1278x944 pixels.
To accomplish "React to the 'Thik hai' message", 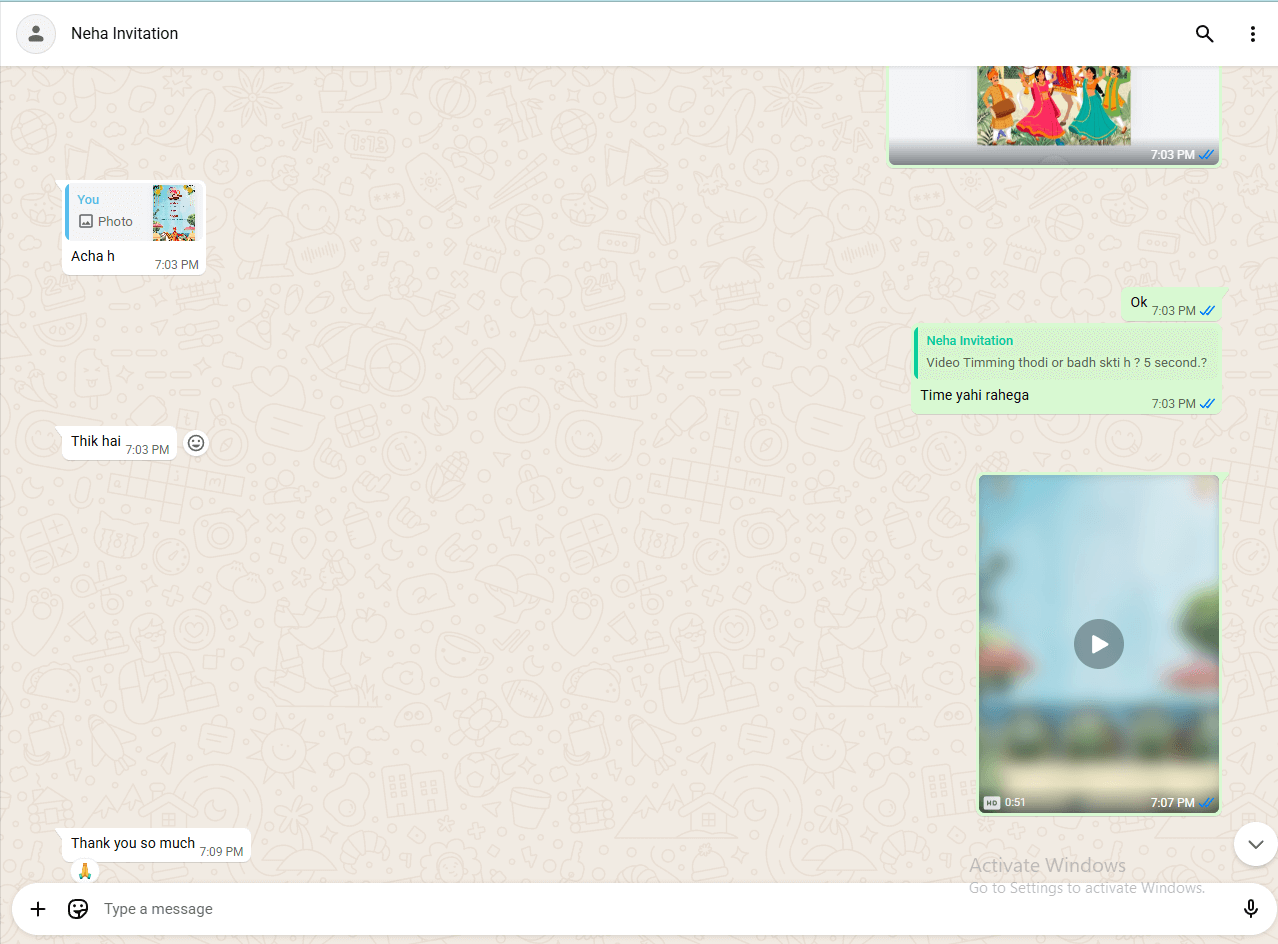I will pos(196,443).
